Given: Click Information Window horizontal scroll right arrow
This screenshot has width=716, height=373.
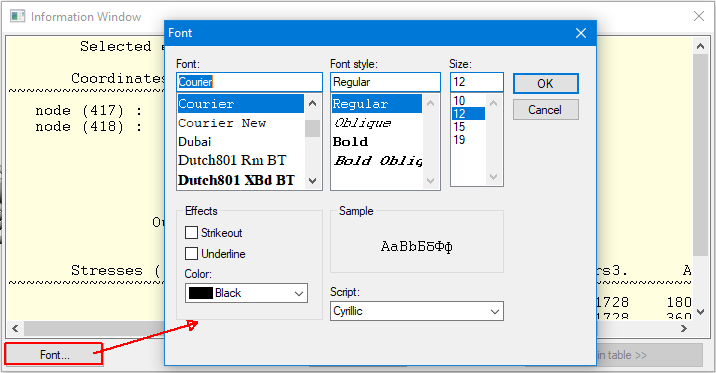Looking at the screenshot, I should click(684, 328).
